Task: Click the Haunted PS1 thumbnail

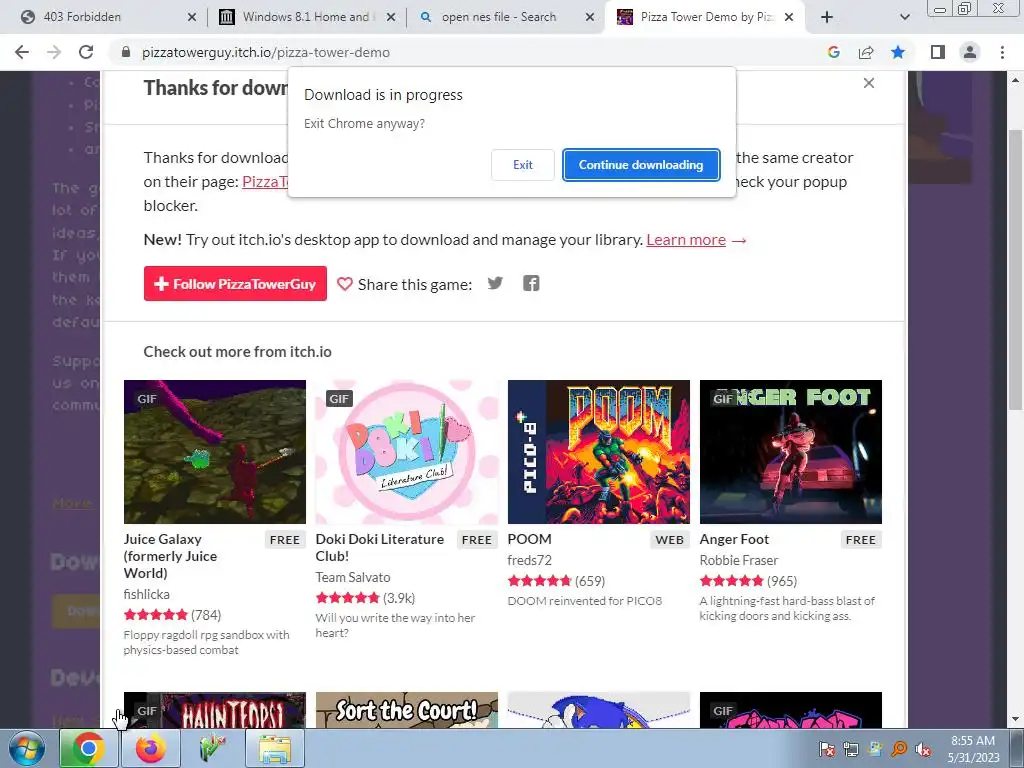Action: click(x=215, y=710)
